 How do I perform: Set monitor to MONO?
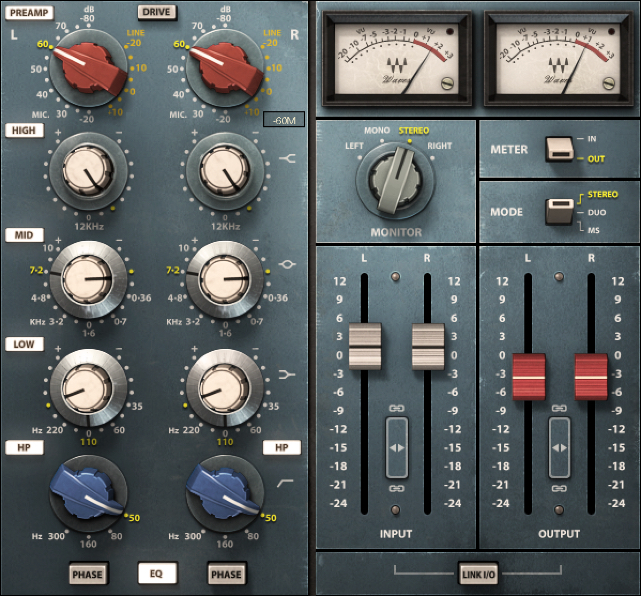[x=377, y=130]
